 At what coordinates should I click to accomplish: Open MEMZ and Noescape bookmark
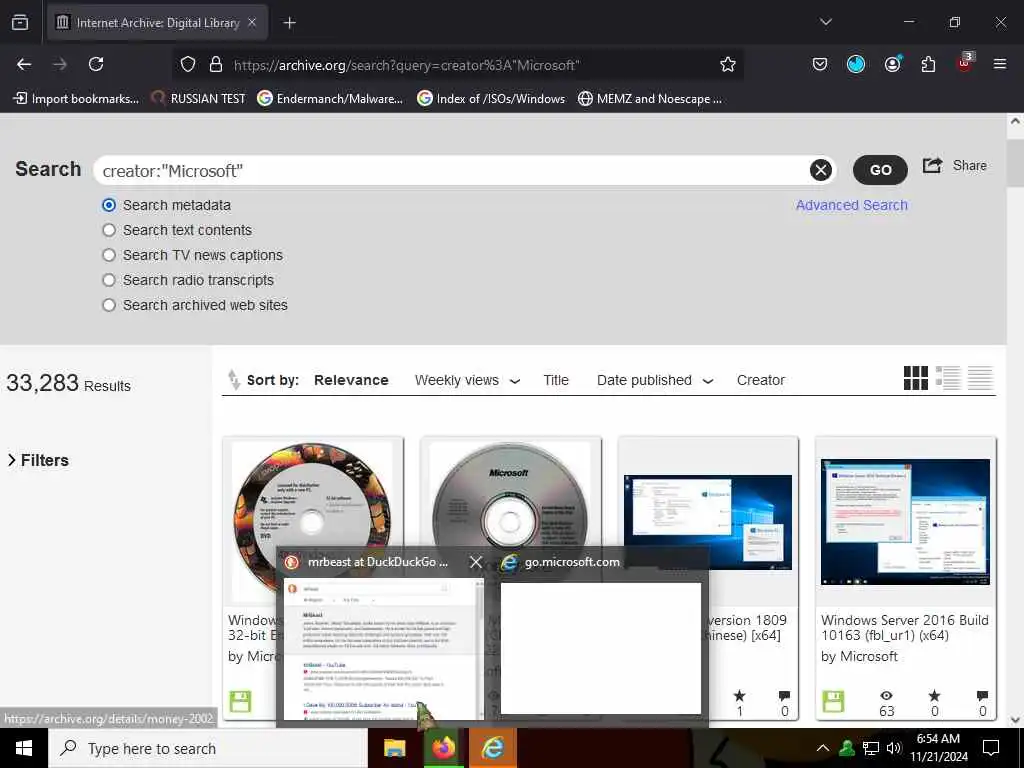pyautogui.click(x=650, y=99)
